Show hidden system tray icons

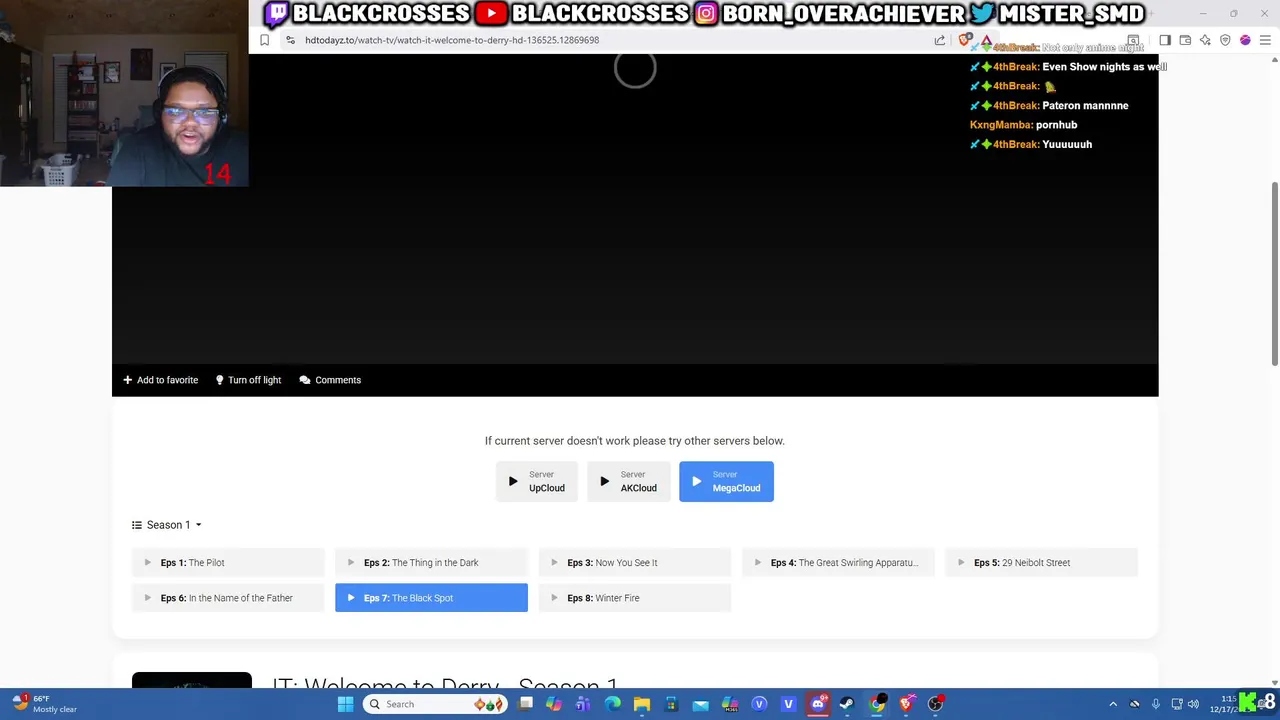(1113, 704)
